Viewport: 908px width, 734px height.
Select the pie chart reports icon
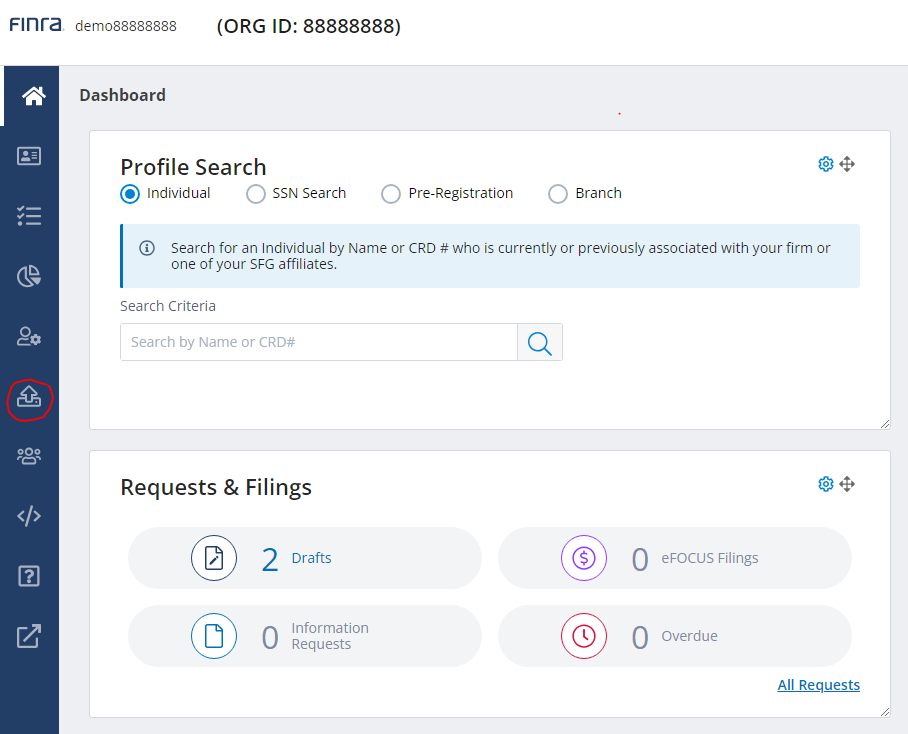point(29,276)
